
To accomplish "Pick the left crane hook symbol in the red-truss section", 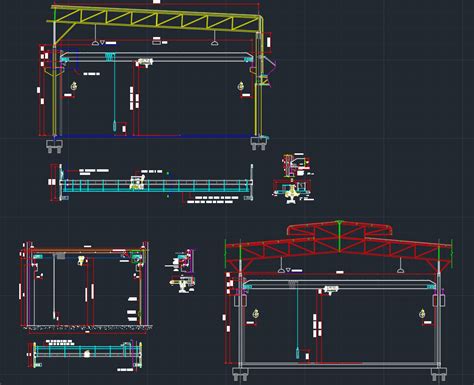I will [x=256, y=313].
